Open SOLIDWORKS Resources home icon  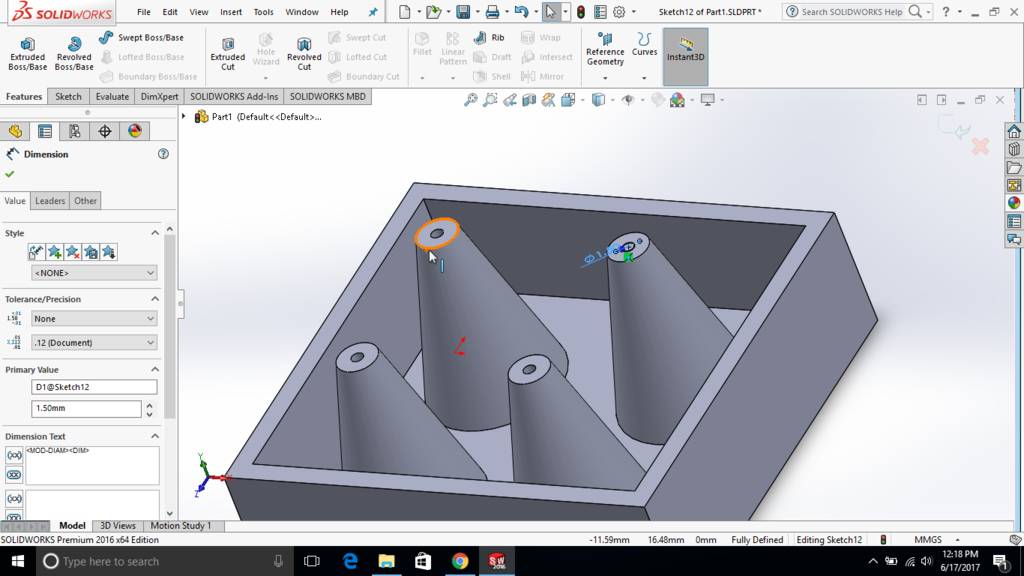point(1014,131)
